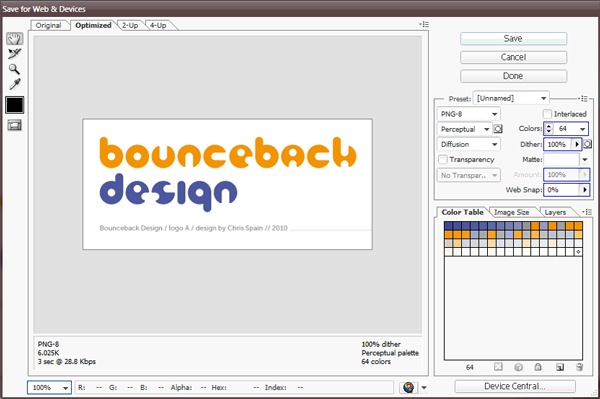This screenshot has height=399, width=600.
Task: Open the Image Size tab
Action: [x=512, y=212]
